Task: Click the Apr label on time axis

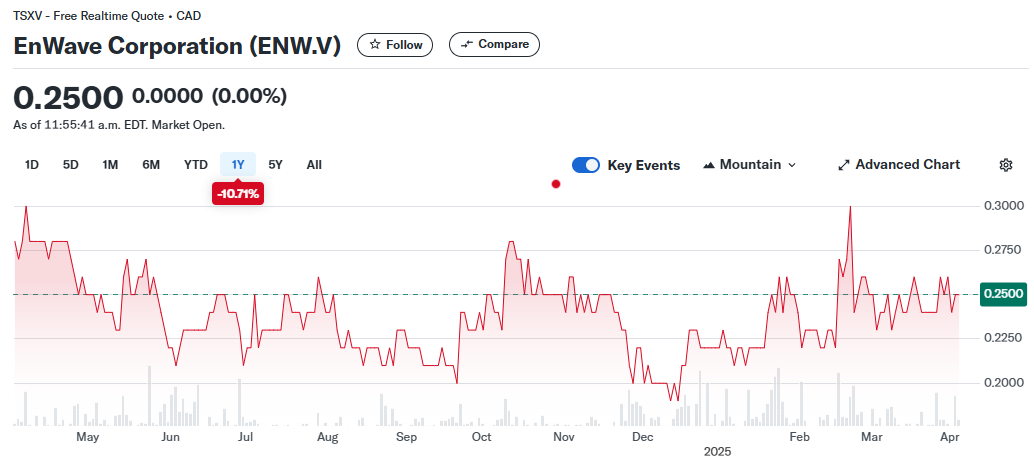Action: pyautogui.click(x=949, y=438)
